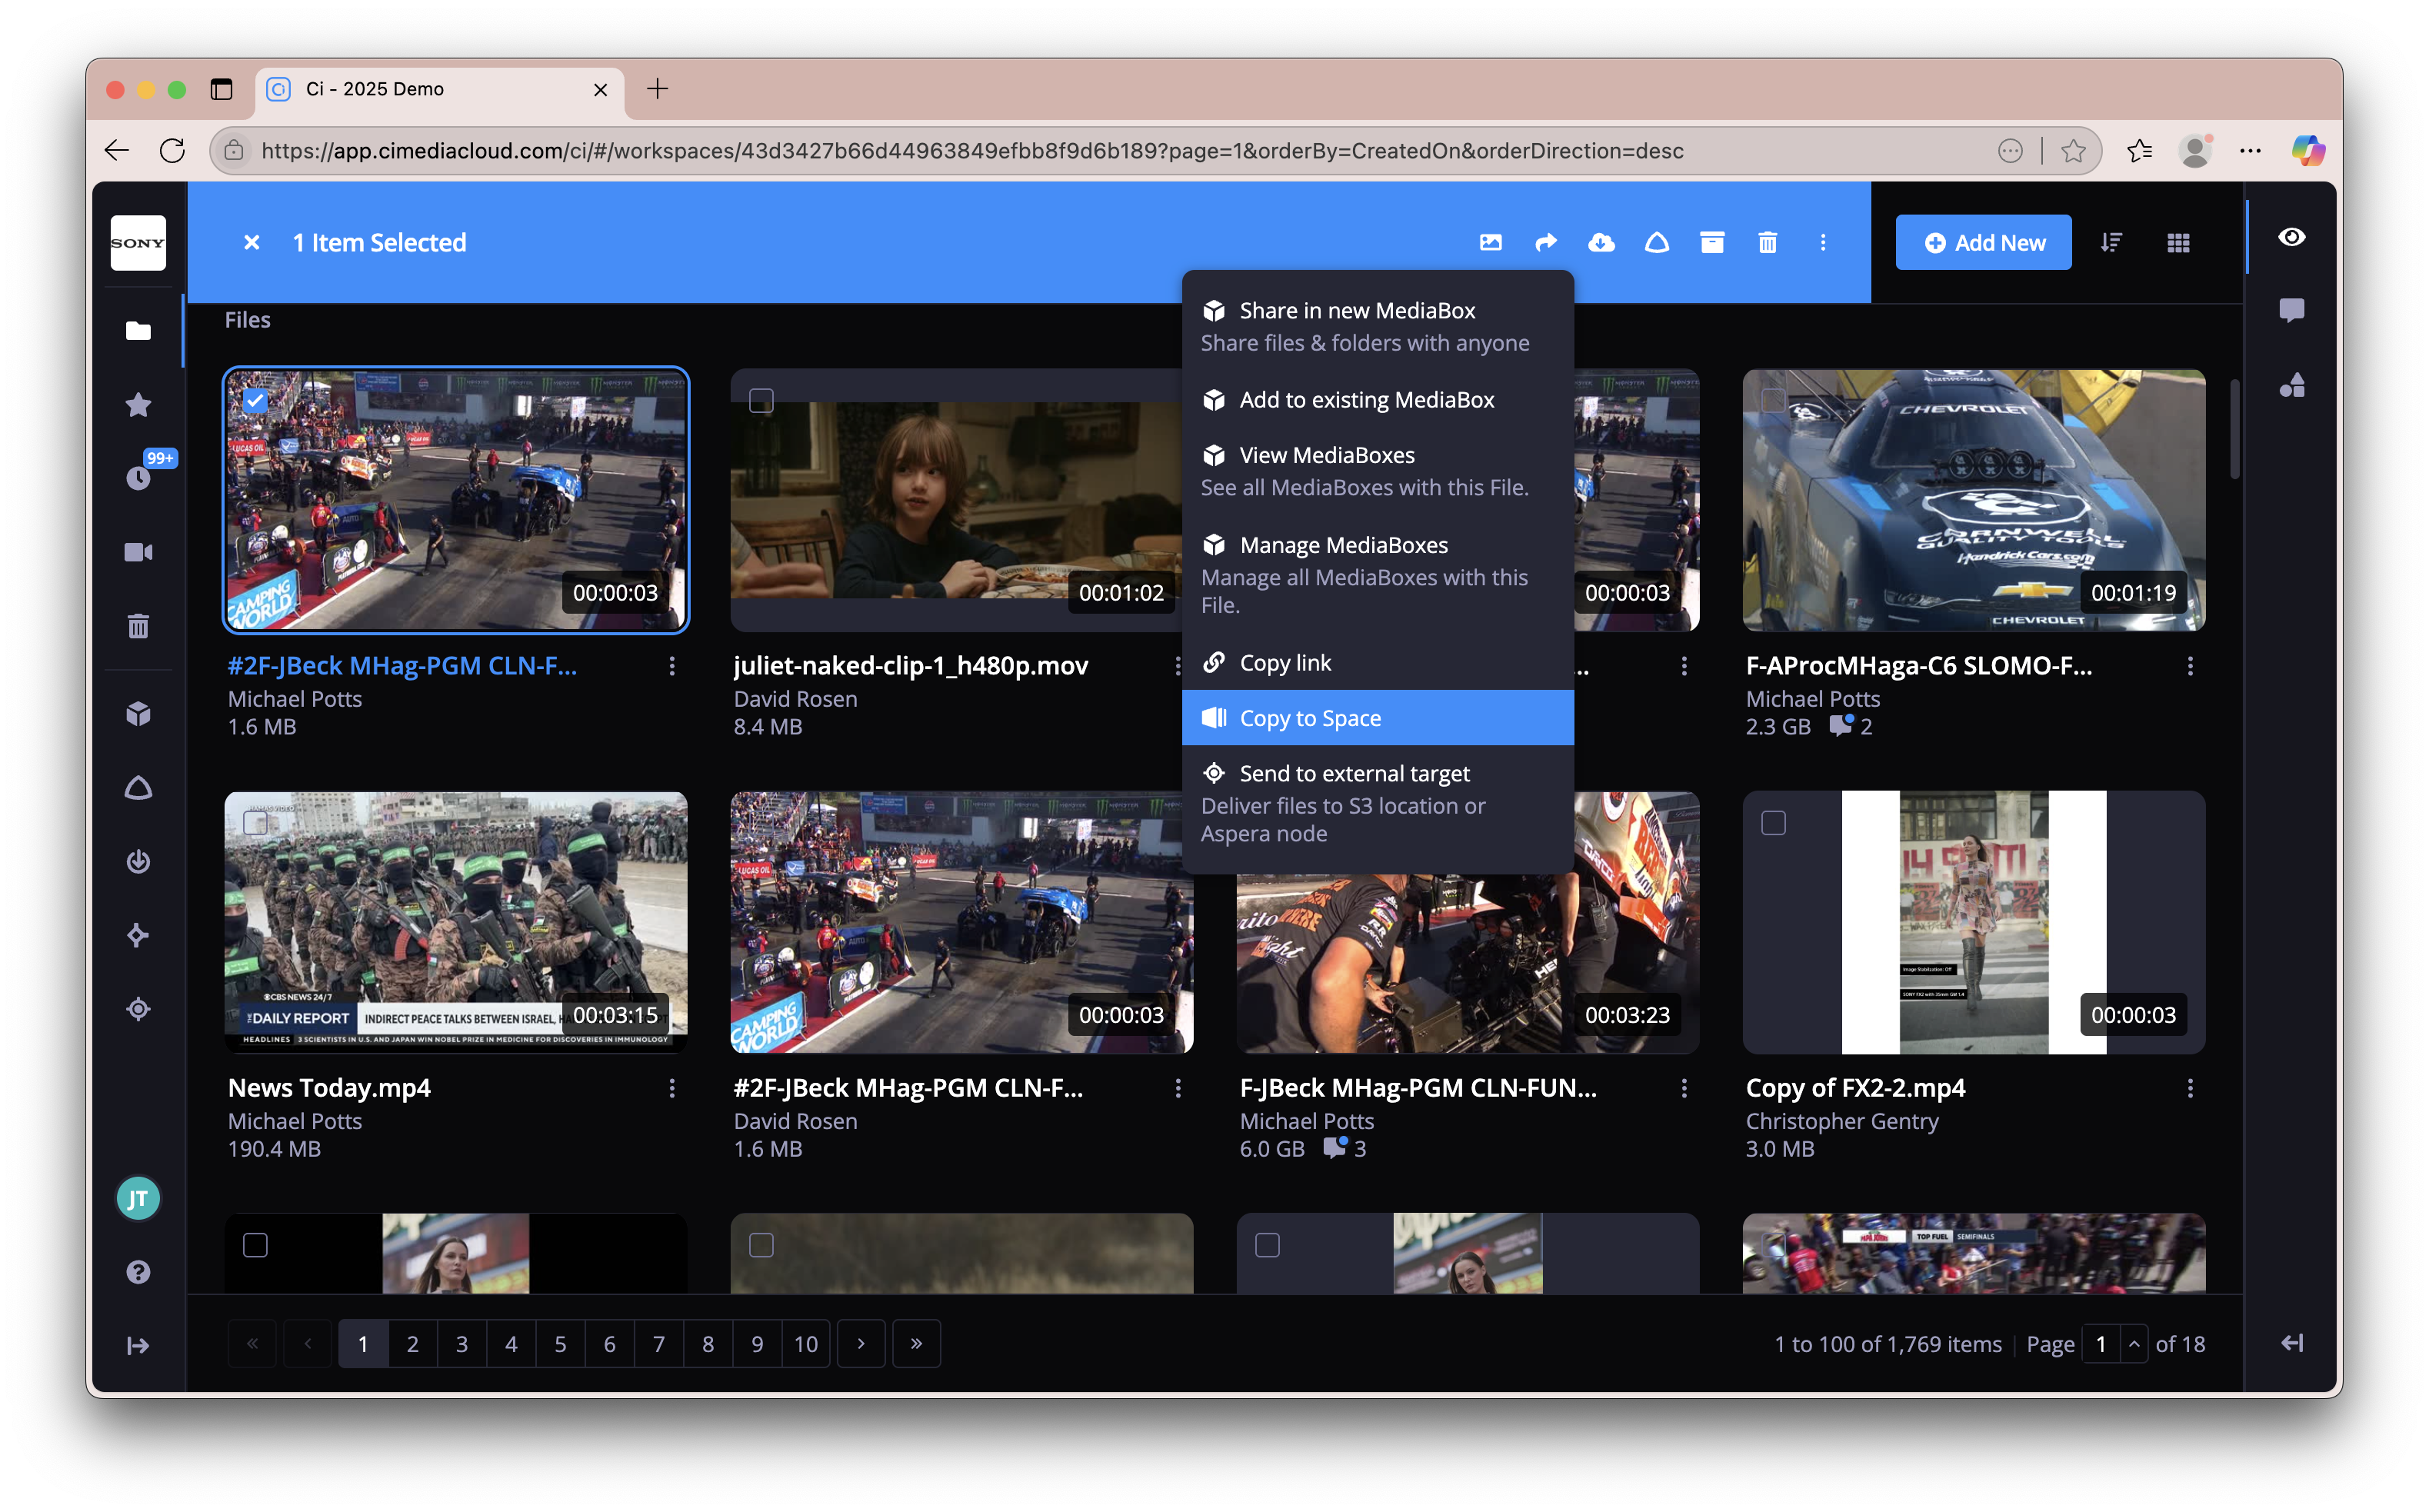Delete selected item with toolbar trash icon

[1768, 243]
